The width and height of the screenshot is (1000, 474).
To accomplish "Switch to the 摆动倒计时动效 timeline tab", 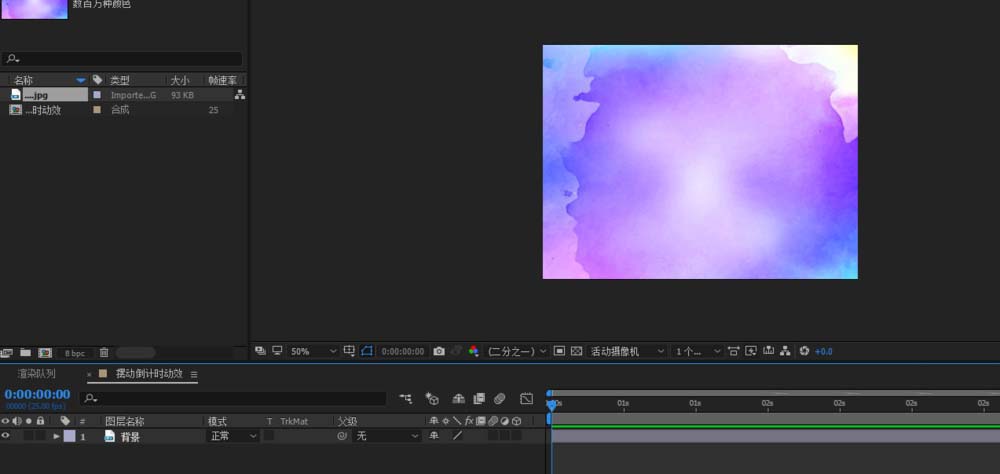I will click(x=149, y=374).
